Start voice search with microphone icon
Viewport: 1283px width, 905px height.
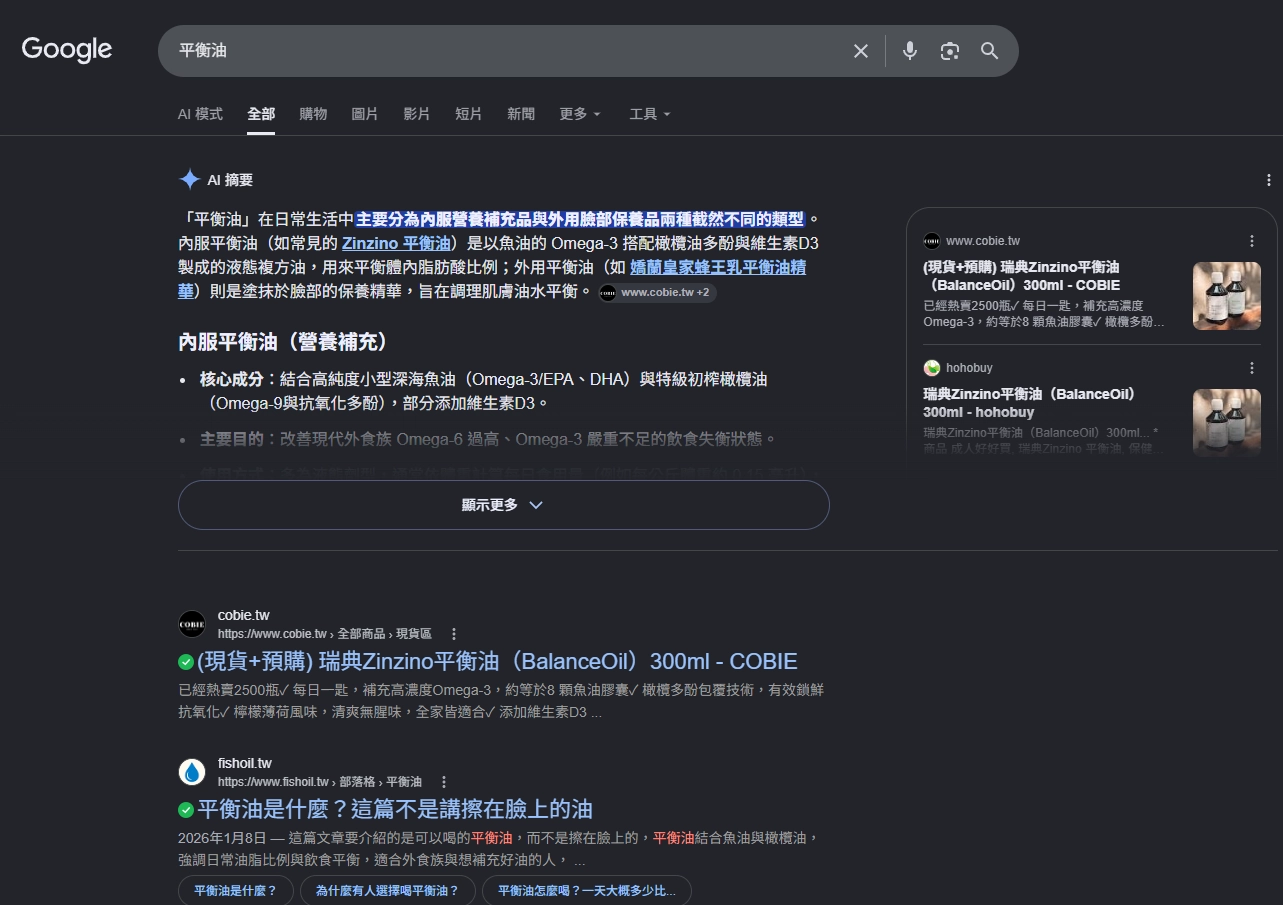point(909,51)
